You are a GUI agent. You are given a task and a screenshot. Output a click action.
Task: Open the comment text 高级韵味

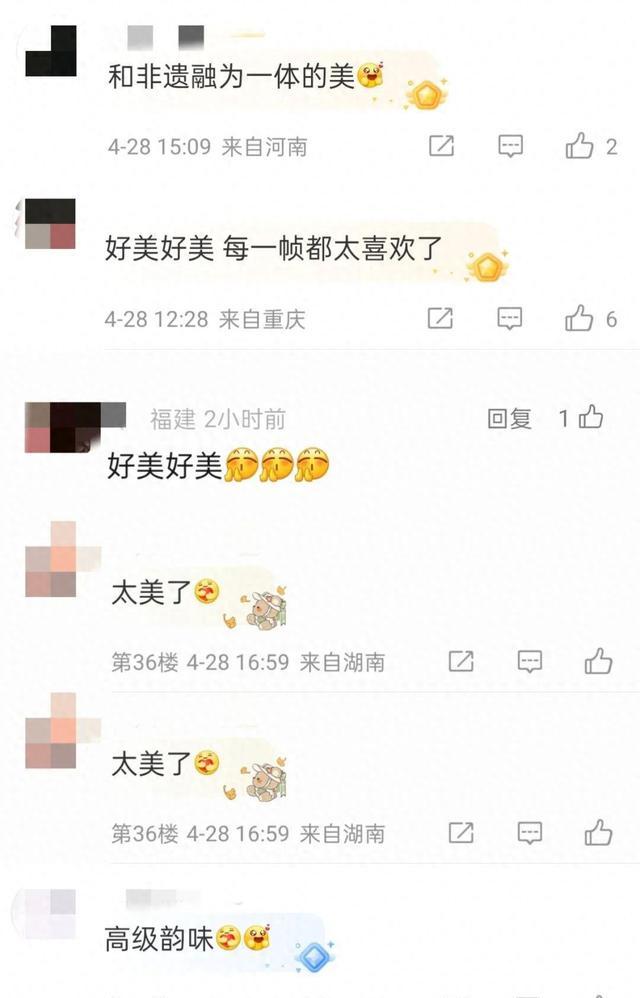(x=158, y=939)
